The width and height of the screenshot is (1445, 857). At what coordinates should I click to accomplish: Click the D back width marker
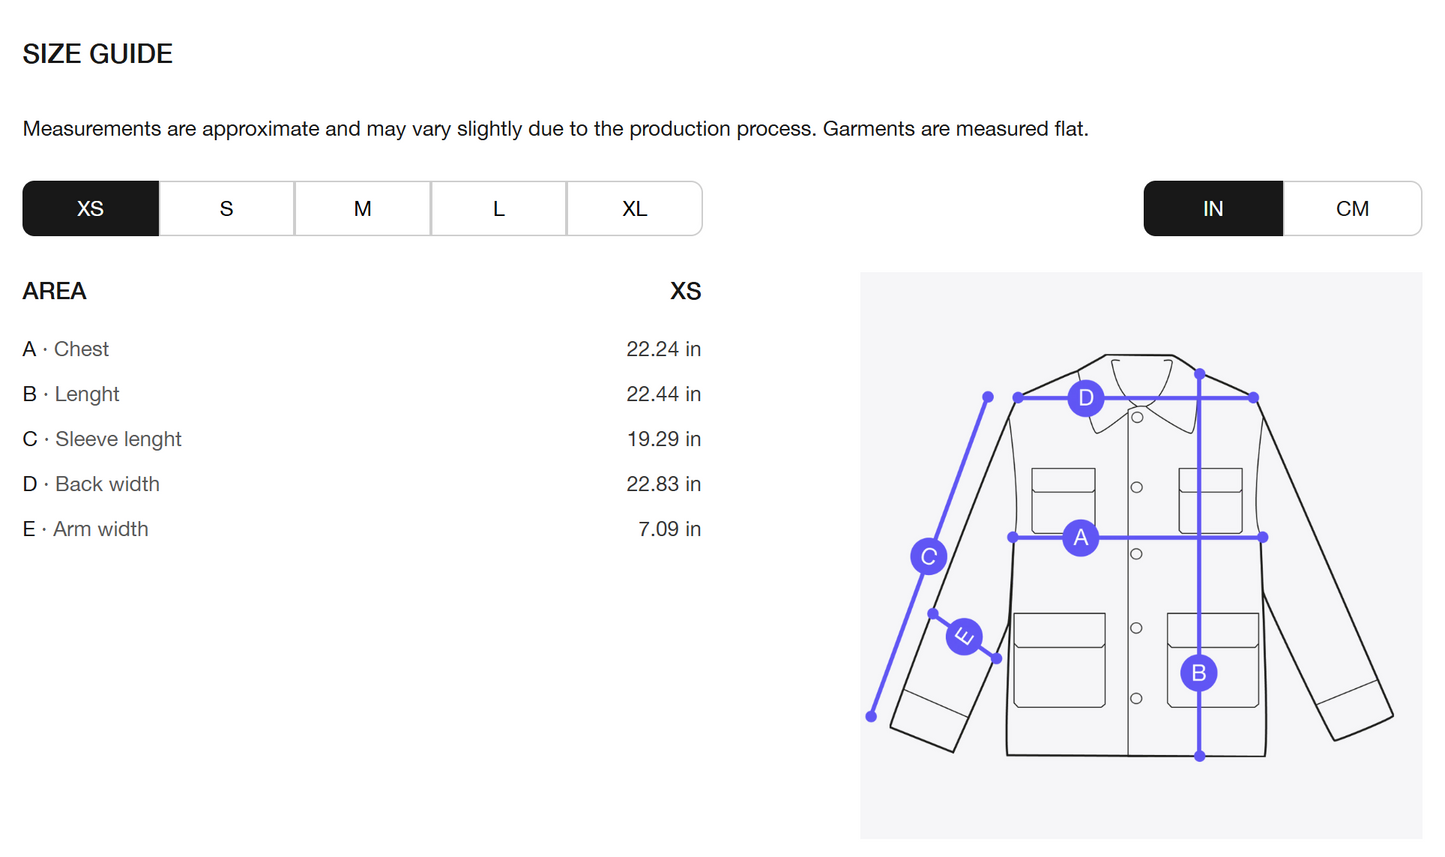[1086, 398]
